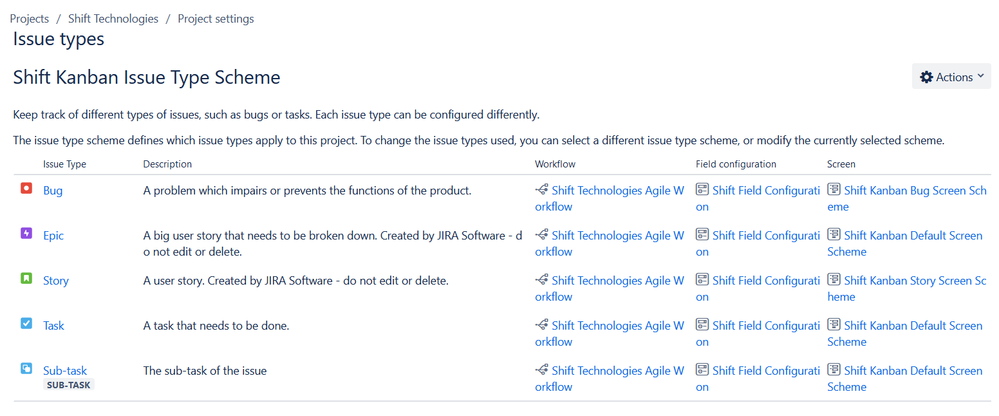Click the SUB-TASK badge label
Screen dimensions: 999x416
point(69,385)
